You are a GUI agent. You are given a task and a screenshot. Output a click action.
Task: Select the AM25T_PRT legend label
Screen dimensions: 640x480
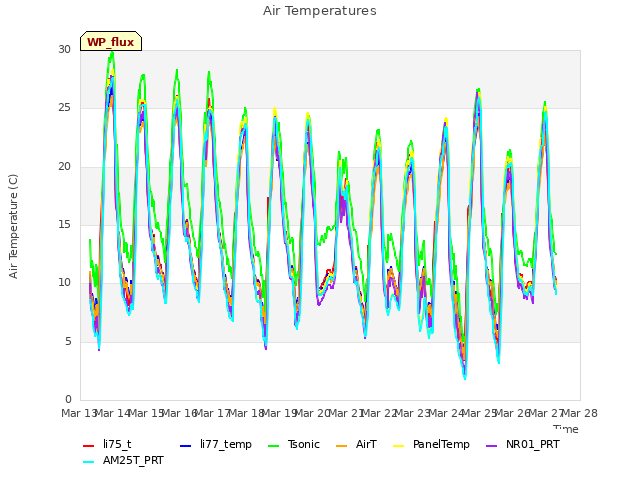click(x=133, y=460)
